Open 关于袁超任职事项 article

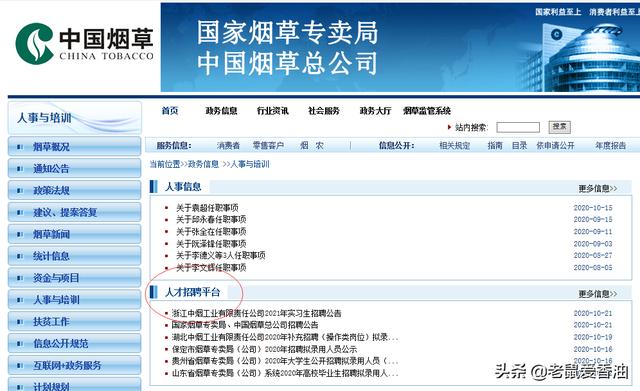point(207,208)
